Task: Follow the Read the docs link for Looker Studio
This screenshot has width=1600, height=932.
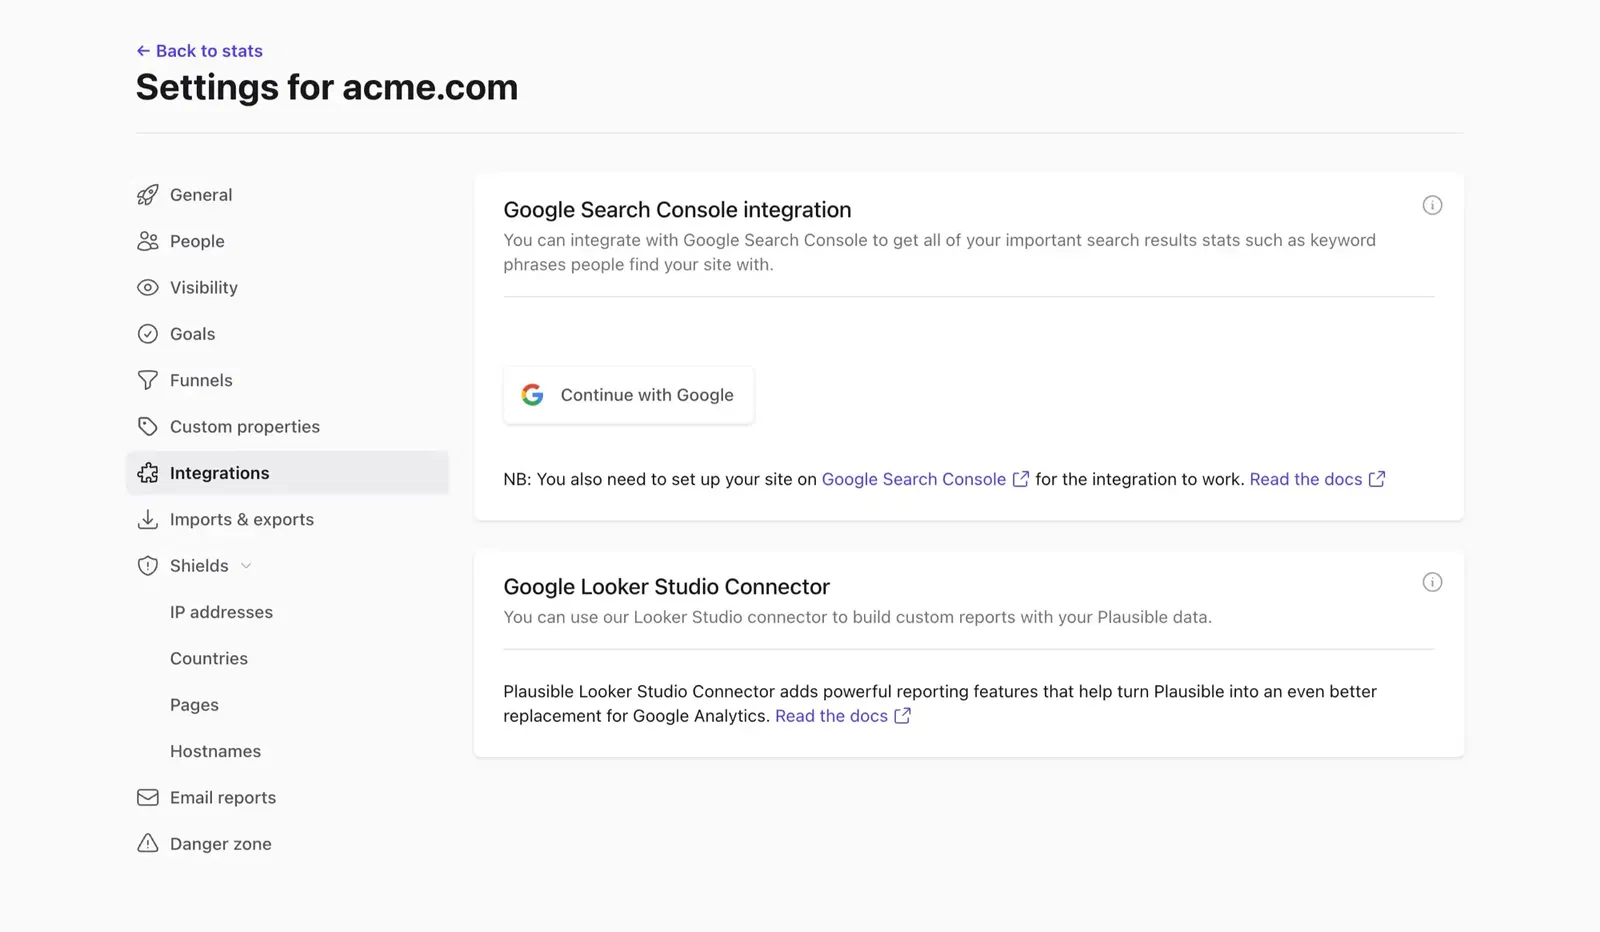Action: coord(831,715)
